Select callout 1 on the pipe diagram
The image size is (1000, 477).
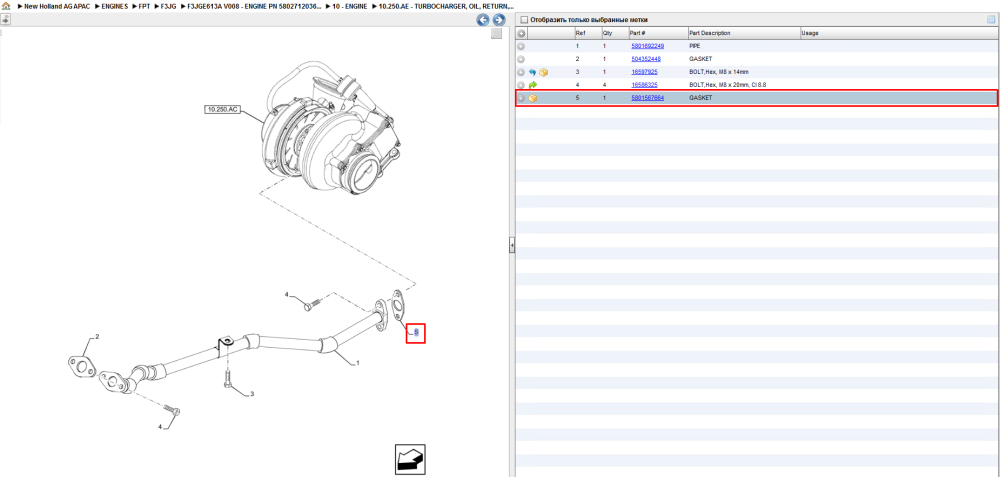357,363
